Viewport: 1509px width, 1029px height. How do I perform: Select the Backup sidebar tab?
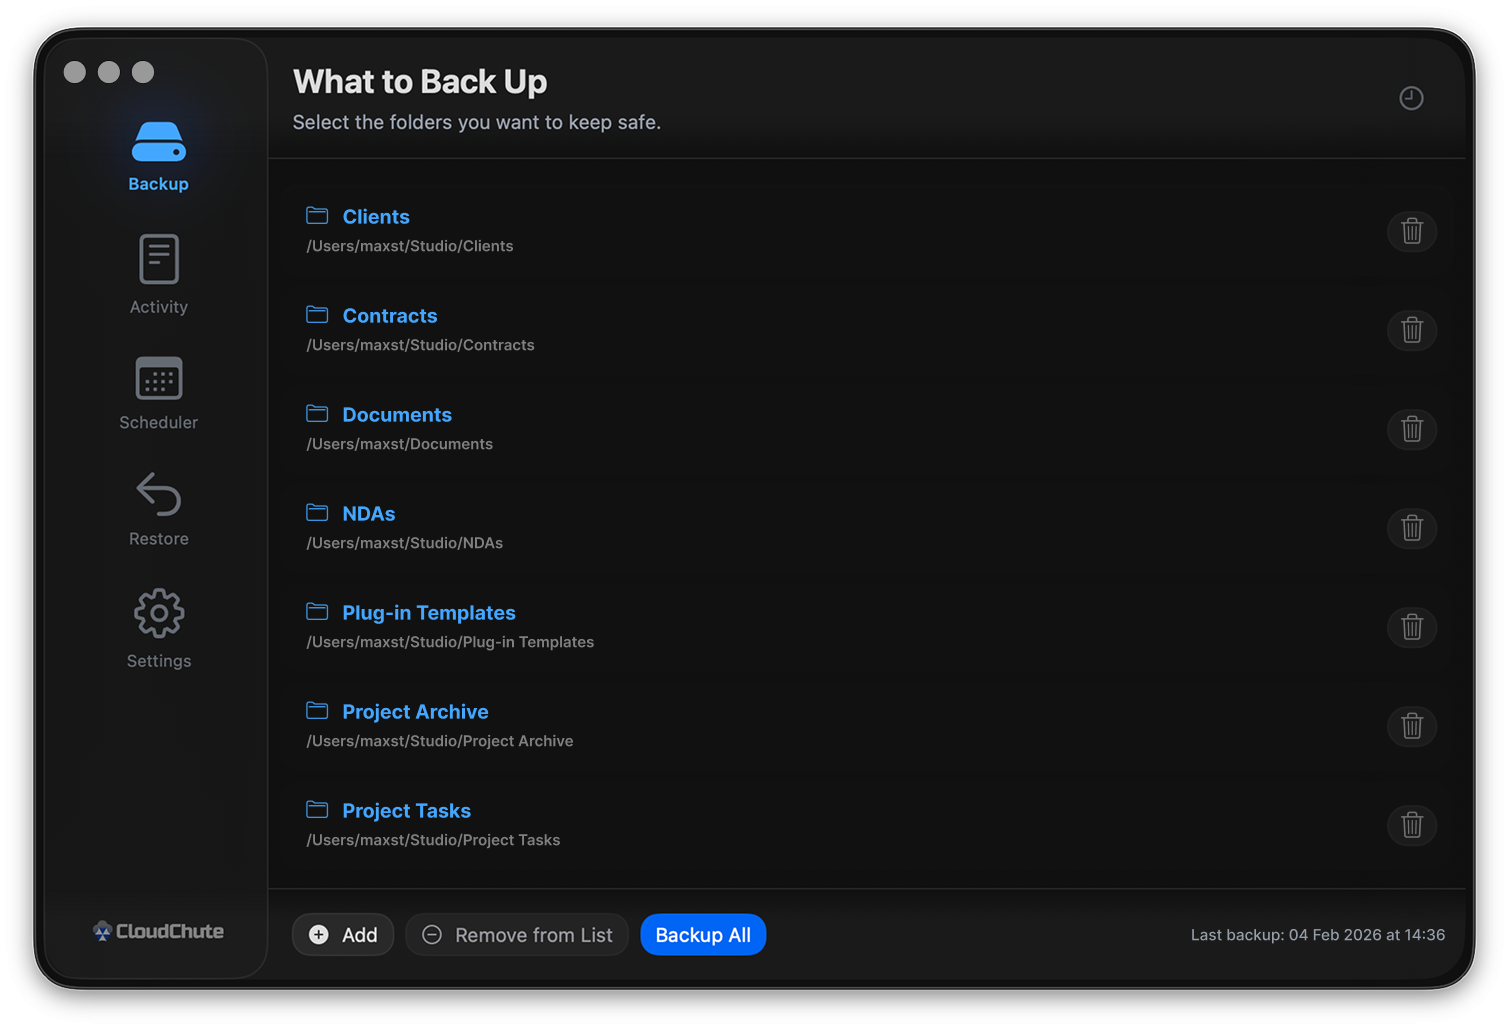tap(158, 155)
